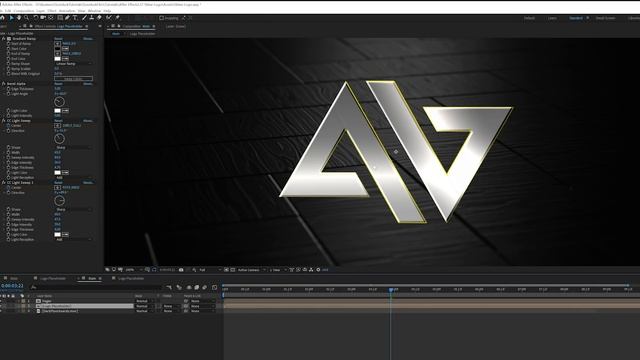Open the Animation menu
Screen dimensions: 640x360
tap(67, 11)
